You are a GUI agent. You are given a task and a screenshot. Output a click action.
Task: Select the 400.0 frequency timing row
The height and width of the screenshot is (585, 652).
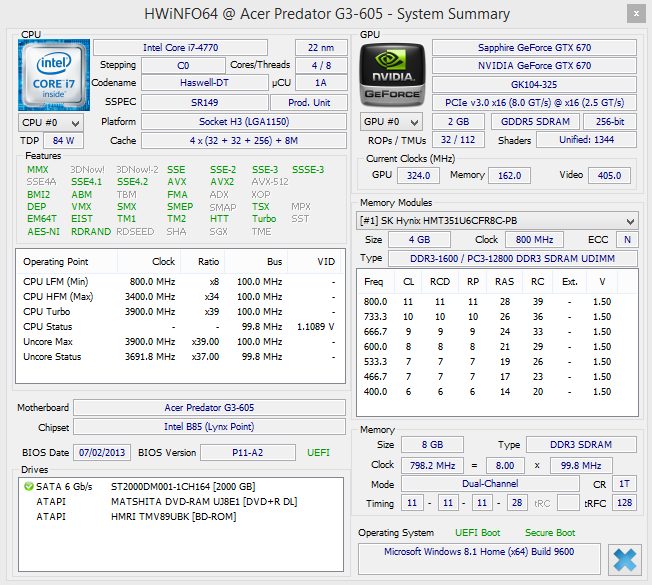pyautogui.click(x=497, y=392)
